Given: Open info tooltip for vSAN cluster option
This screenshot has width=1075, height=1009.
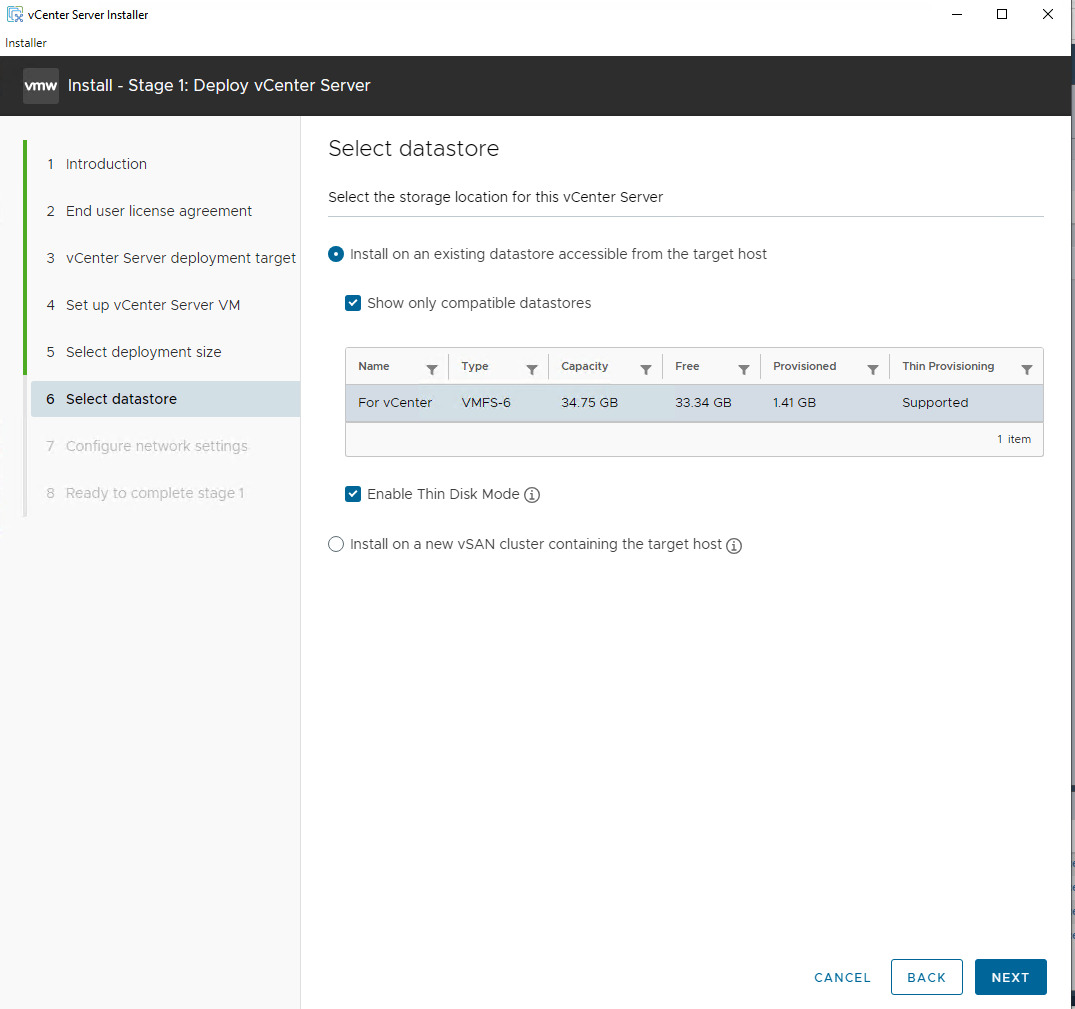Looking at the screenshot, I should [734, 546].
